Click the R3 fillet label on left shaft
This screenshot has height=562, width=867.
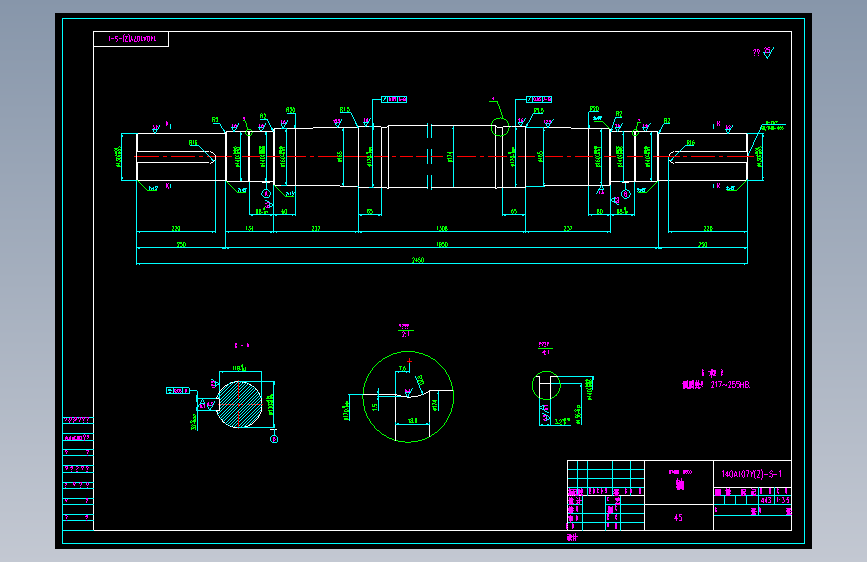click(215, 119)
